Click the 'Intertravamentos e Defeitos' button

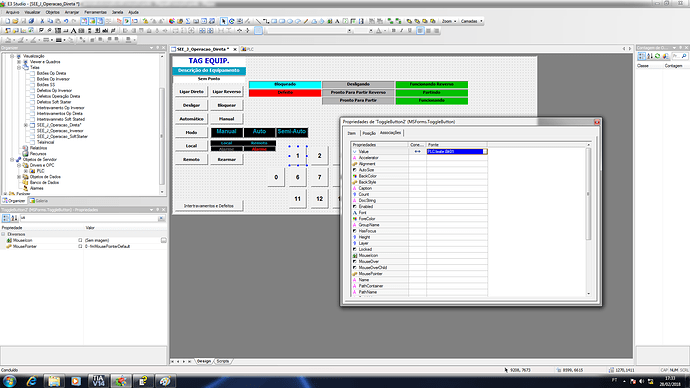[209, 205]
